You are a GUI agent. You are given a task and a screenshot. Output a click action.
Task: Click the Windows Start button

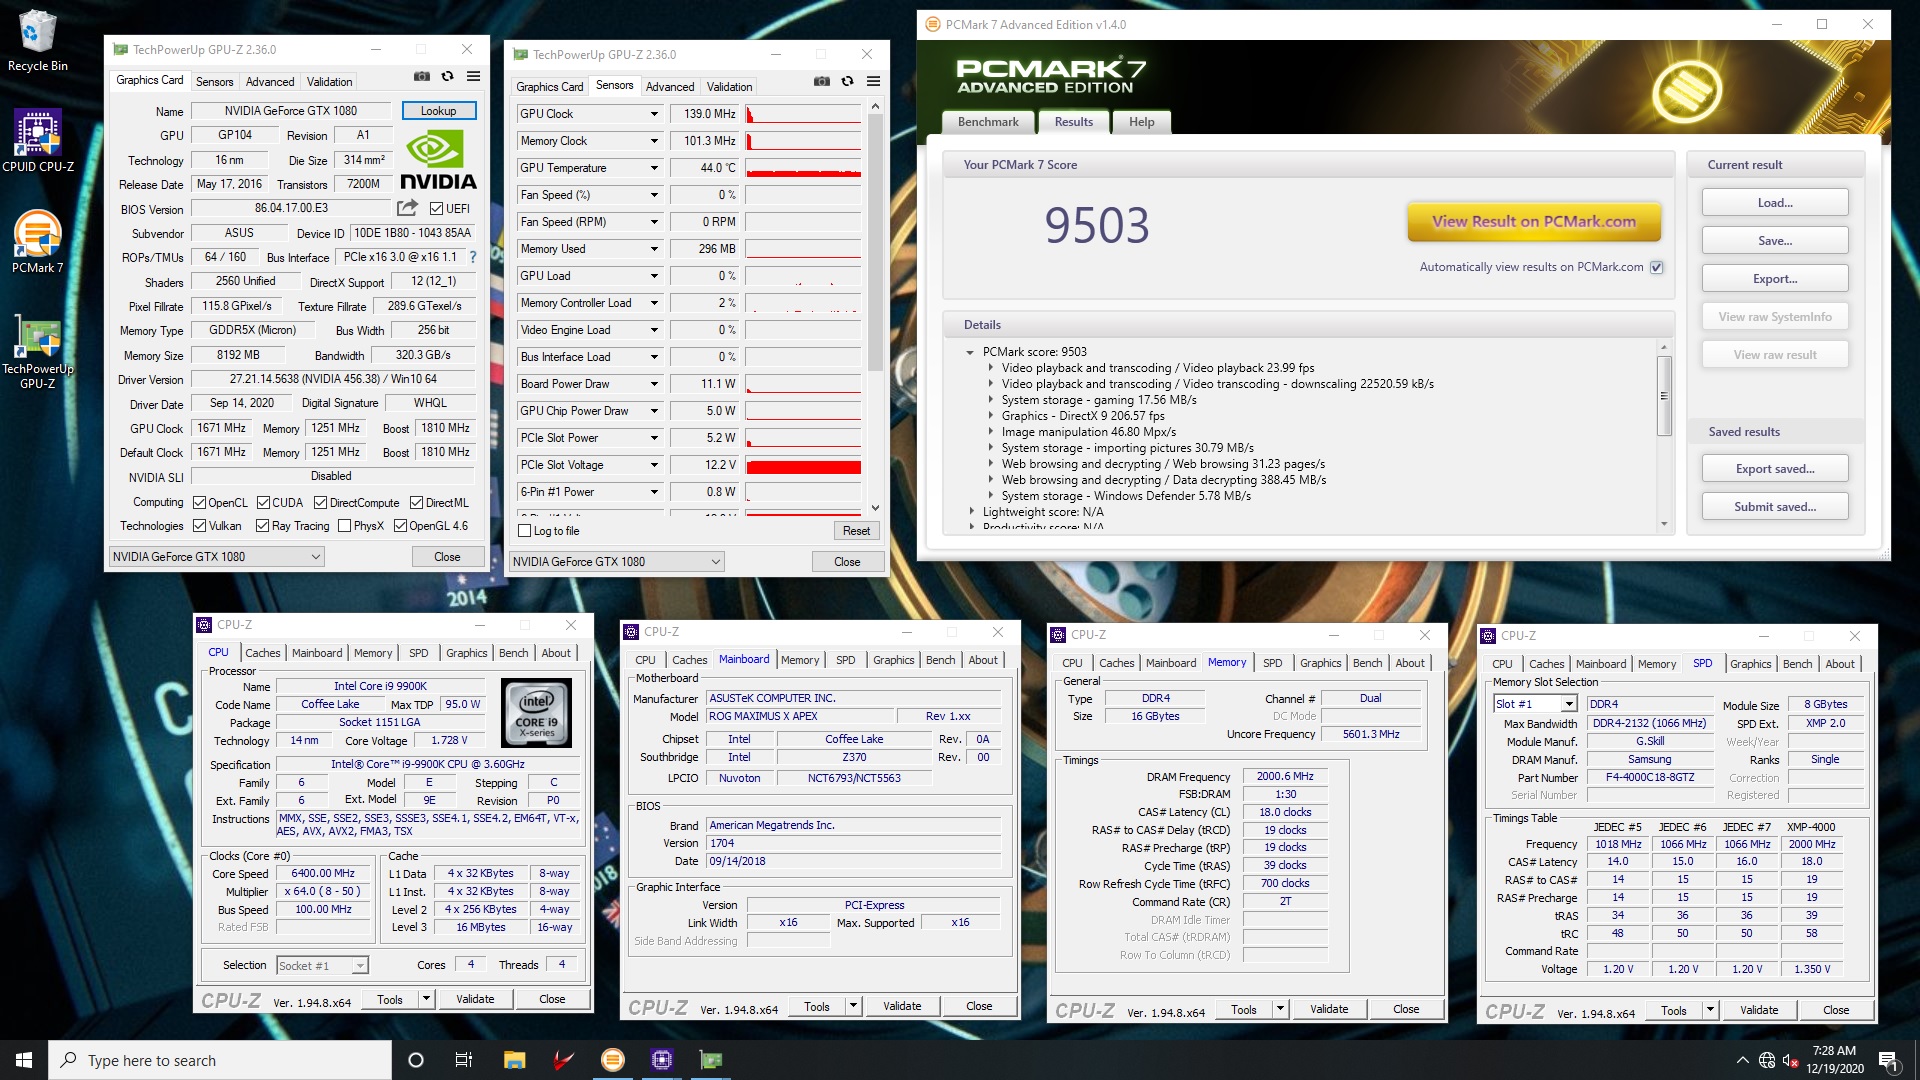coord(24,1060)
